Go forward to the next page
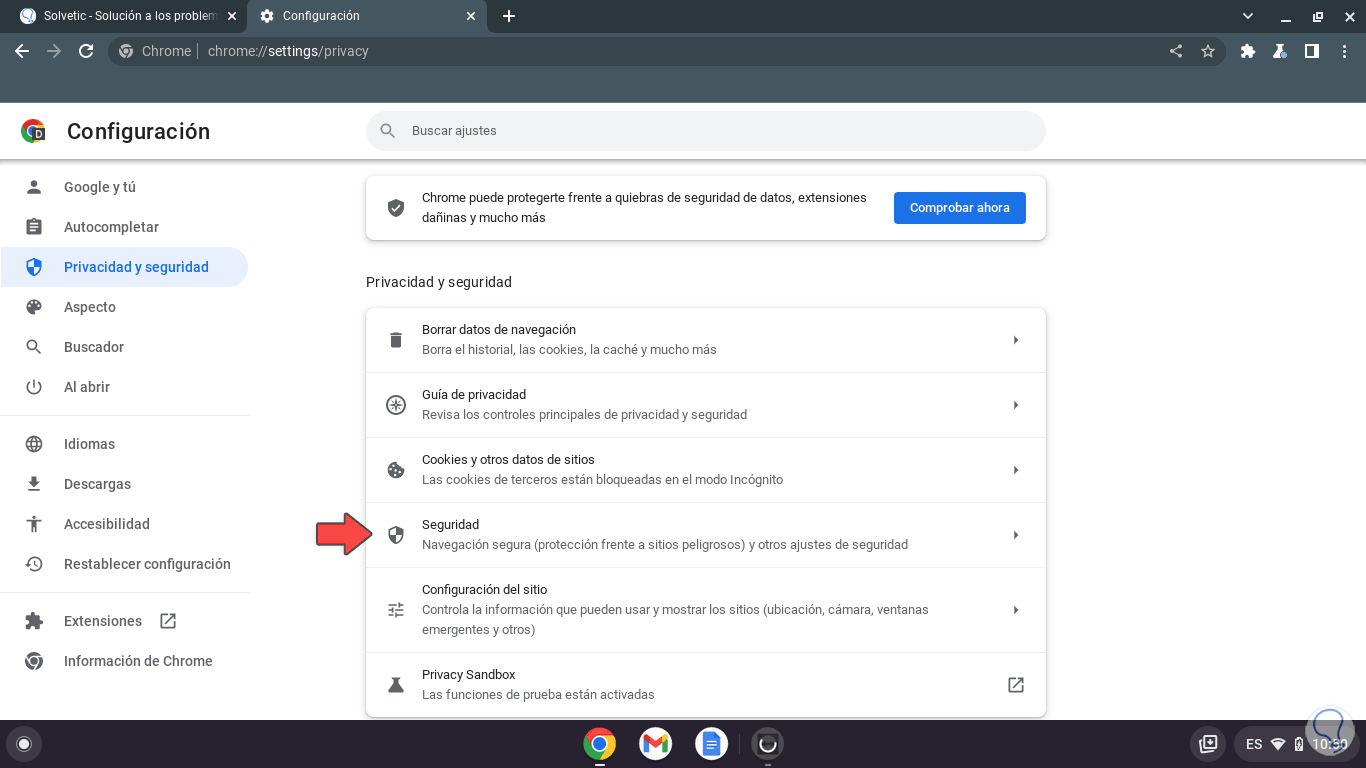Image resolution: width=1366 pixels, height=768 pixels. click(54, 51)
